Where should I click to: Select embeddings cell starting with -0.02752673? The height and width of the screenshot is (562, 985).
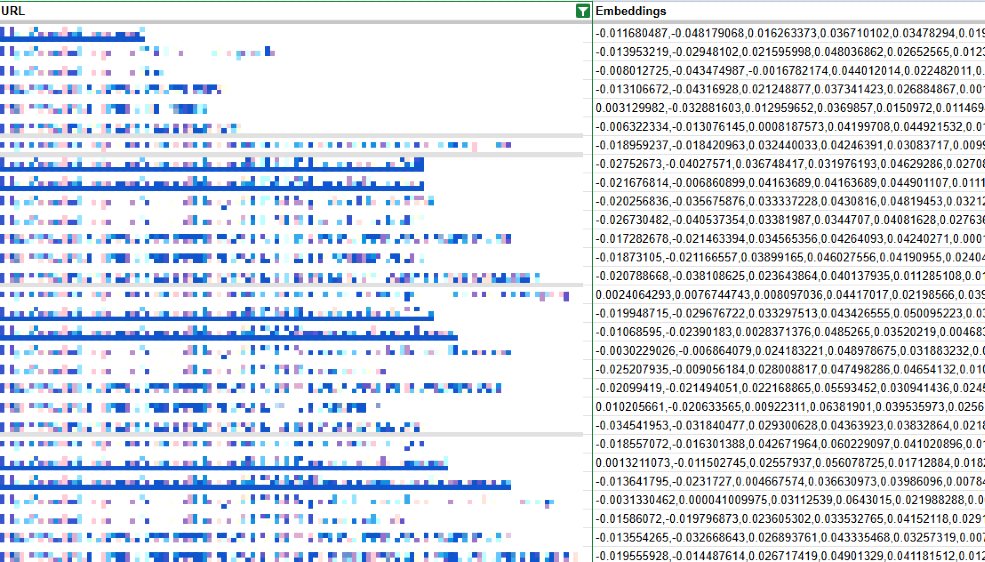(x=789, y=164)
